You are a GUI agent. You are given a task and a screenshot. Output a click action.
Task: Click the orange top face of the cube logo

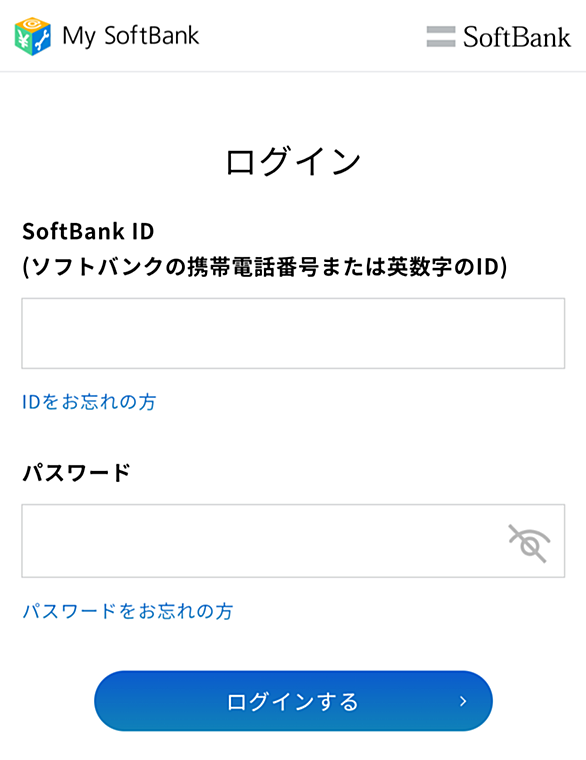tap(33, 23)
